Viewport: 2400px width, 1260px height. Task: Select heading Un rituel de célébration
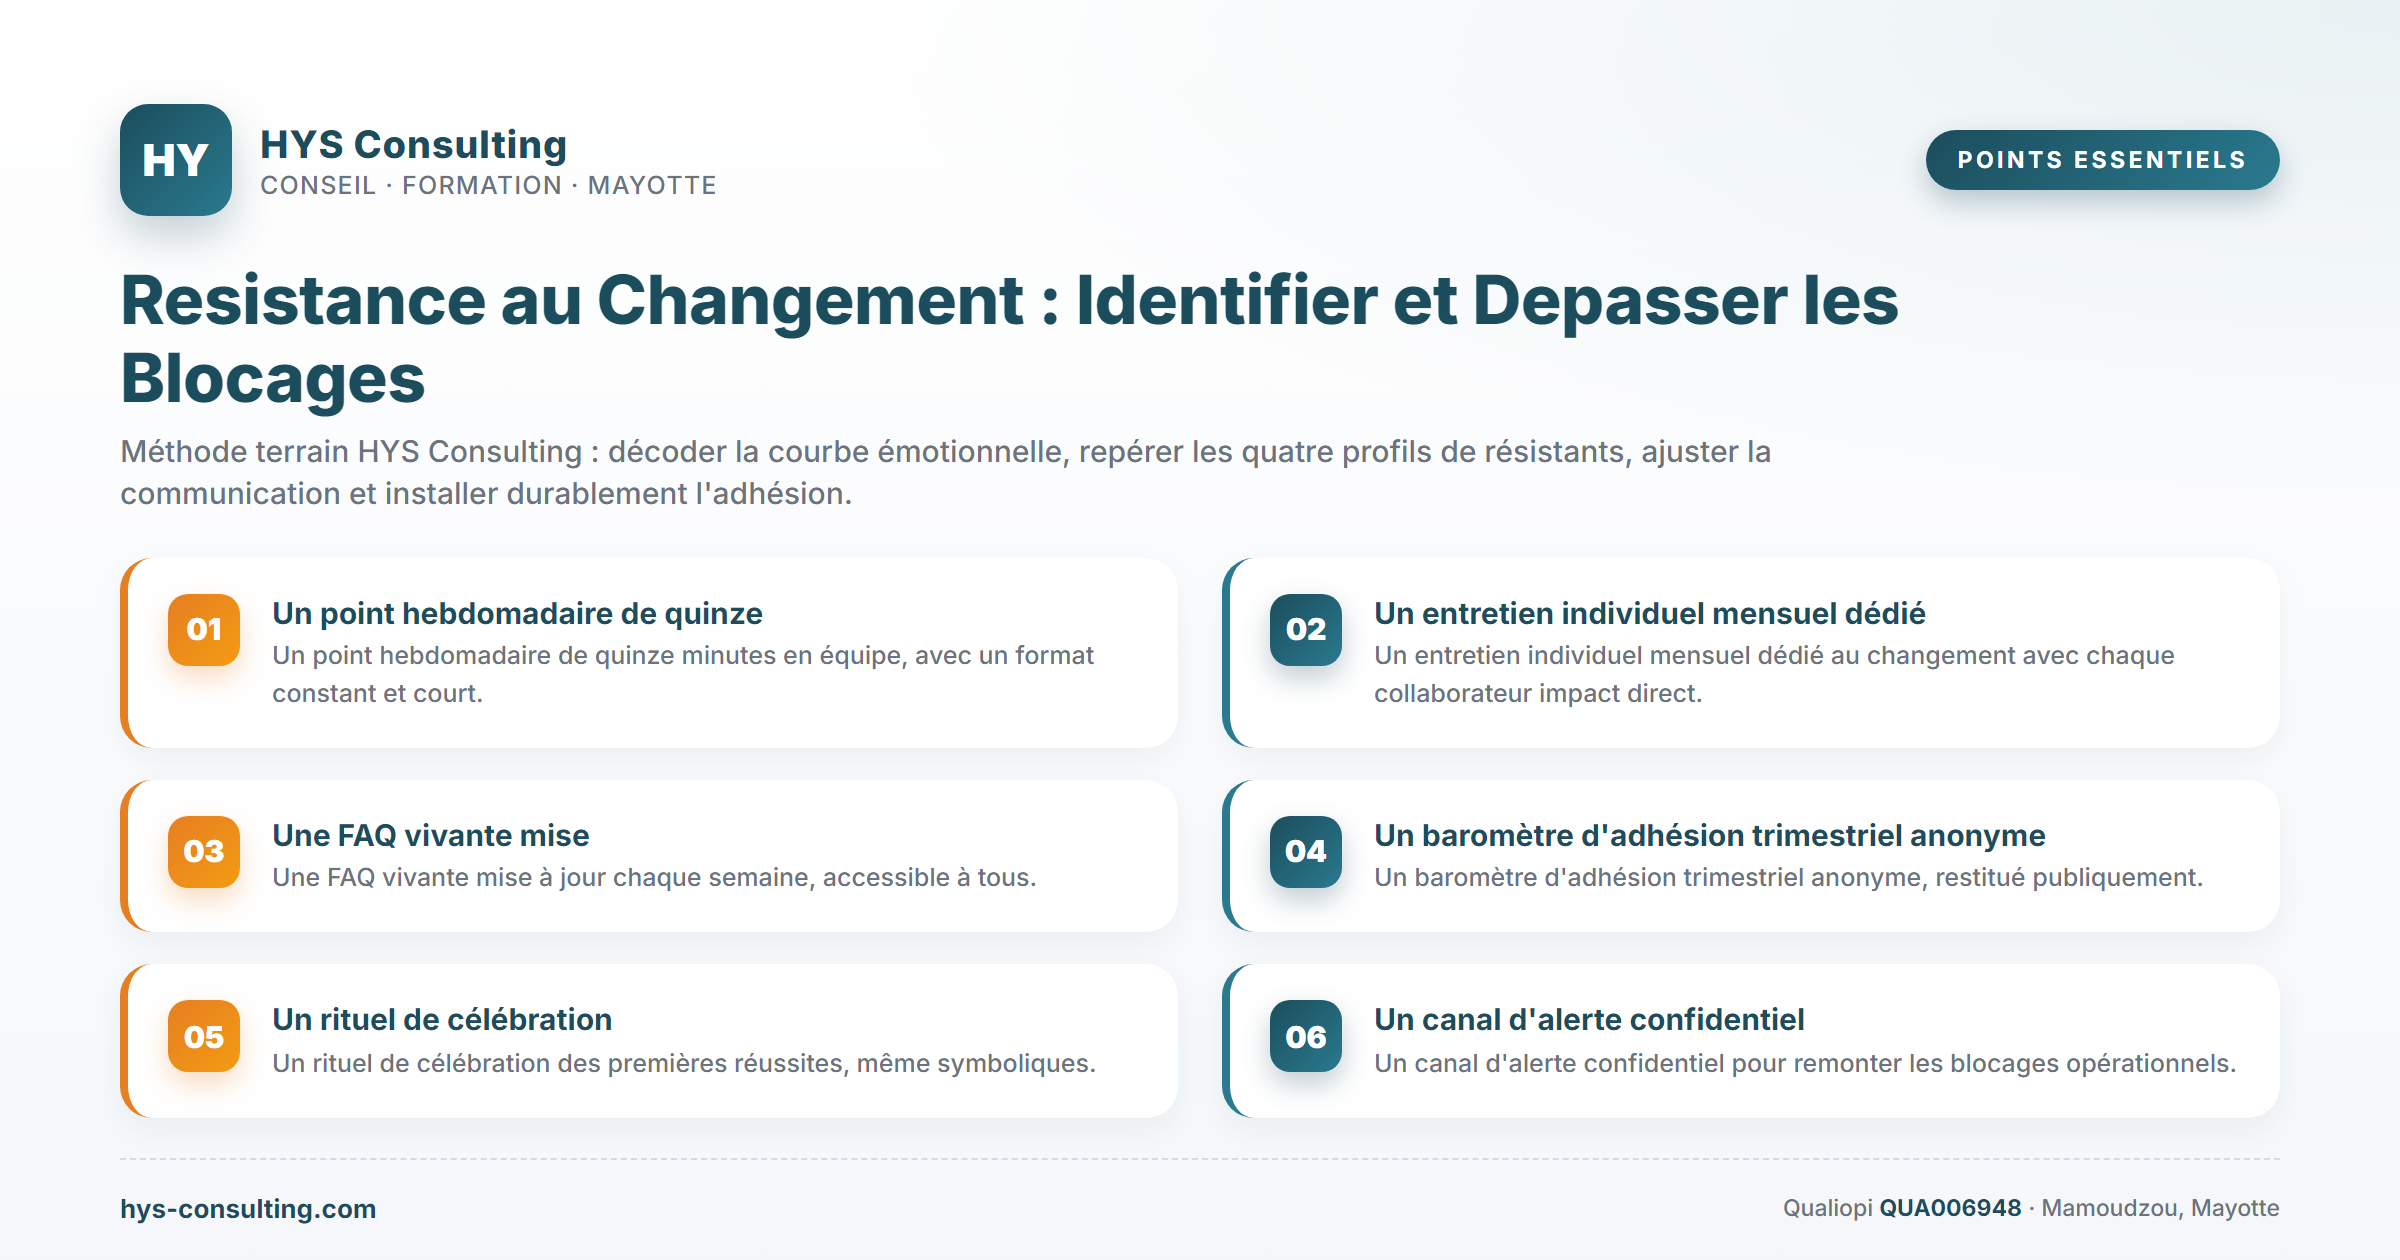(x=442, y=1019)
